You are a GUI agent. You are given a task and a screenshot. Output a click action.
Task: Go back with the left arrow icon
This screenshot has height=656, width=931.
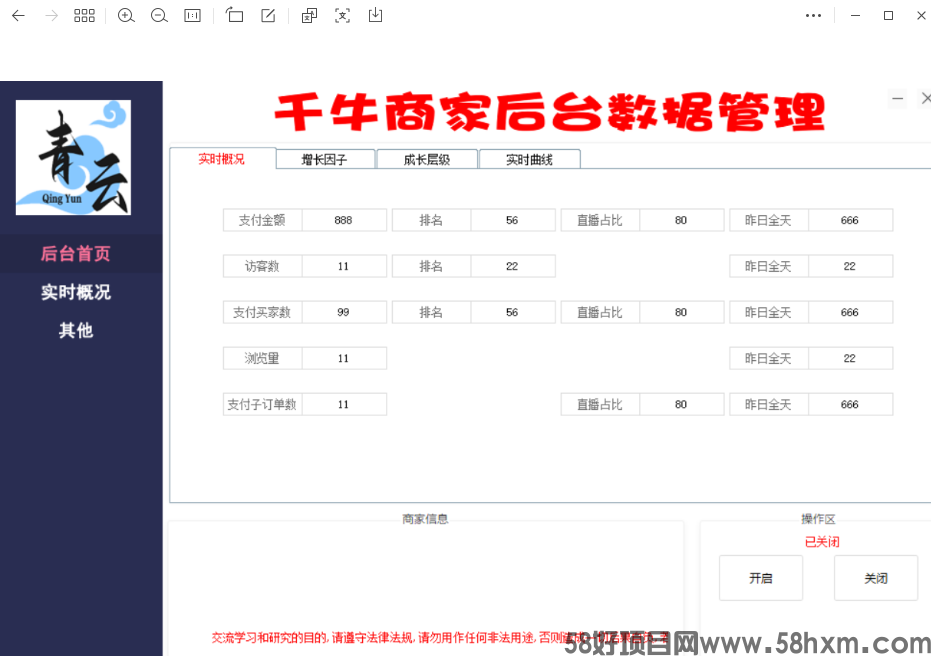coord(18,15)
